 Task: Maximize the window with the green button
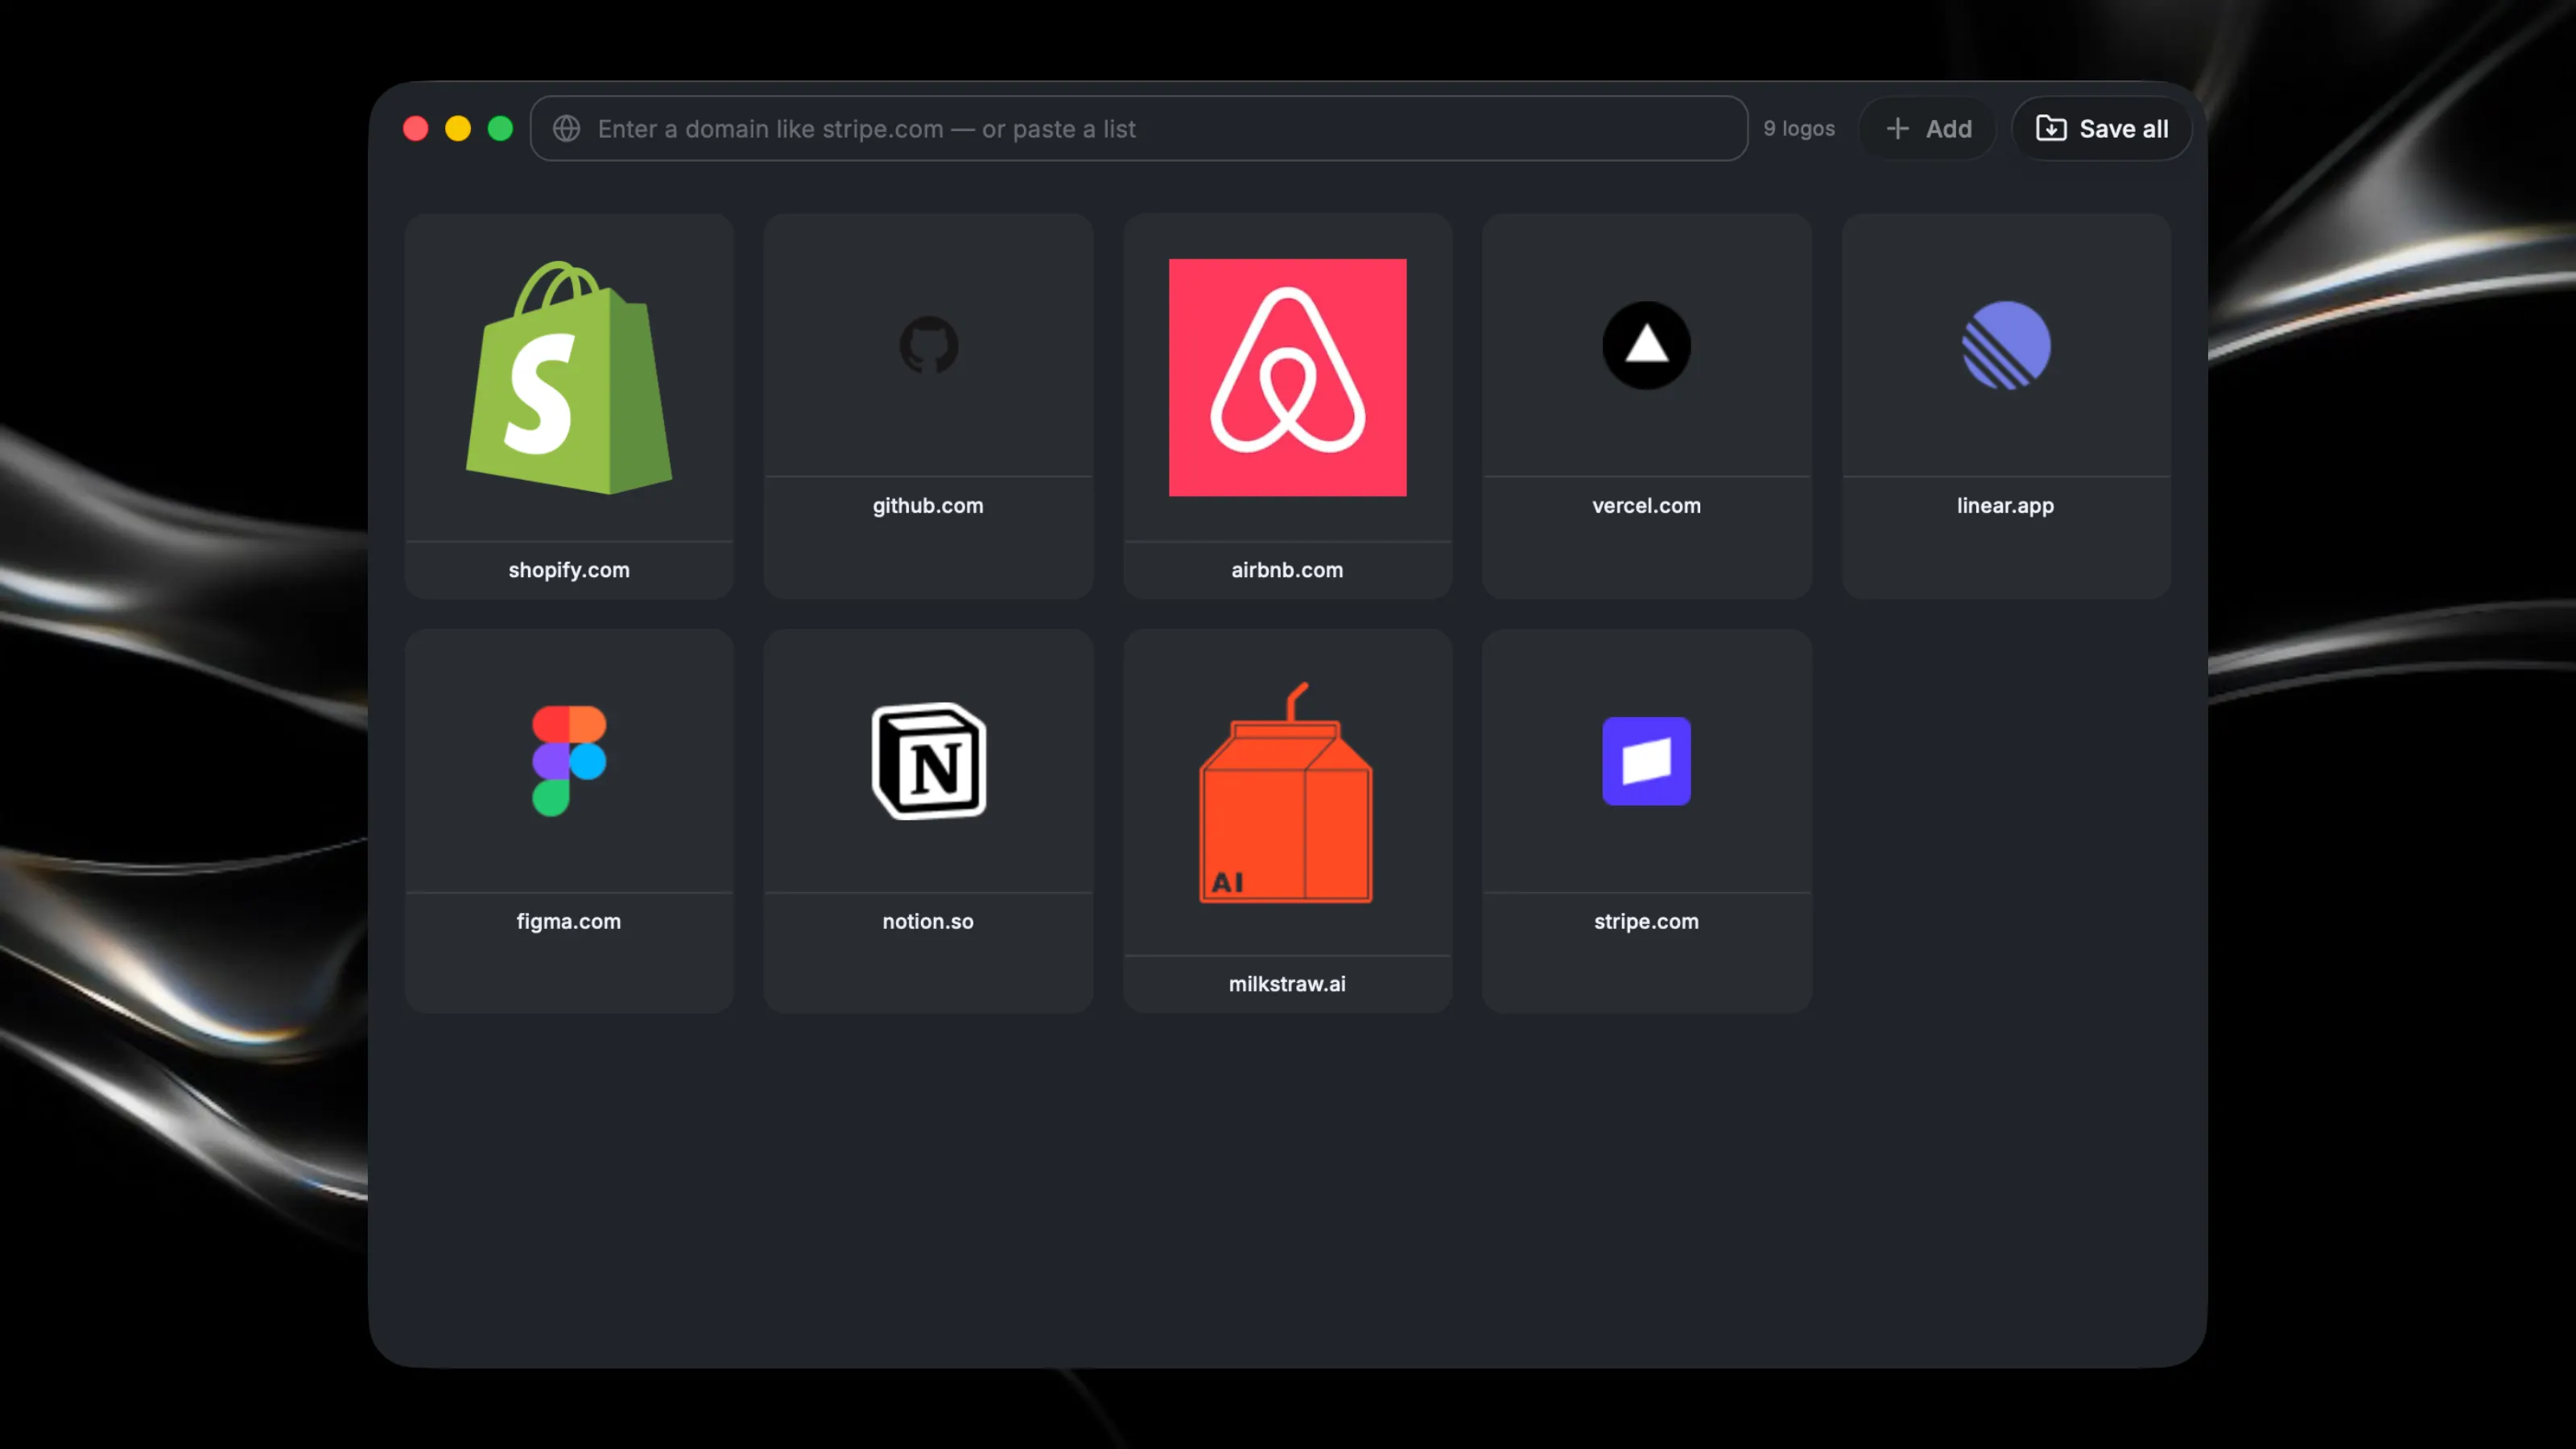click(500, 129)
